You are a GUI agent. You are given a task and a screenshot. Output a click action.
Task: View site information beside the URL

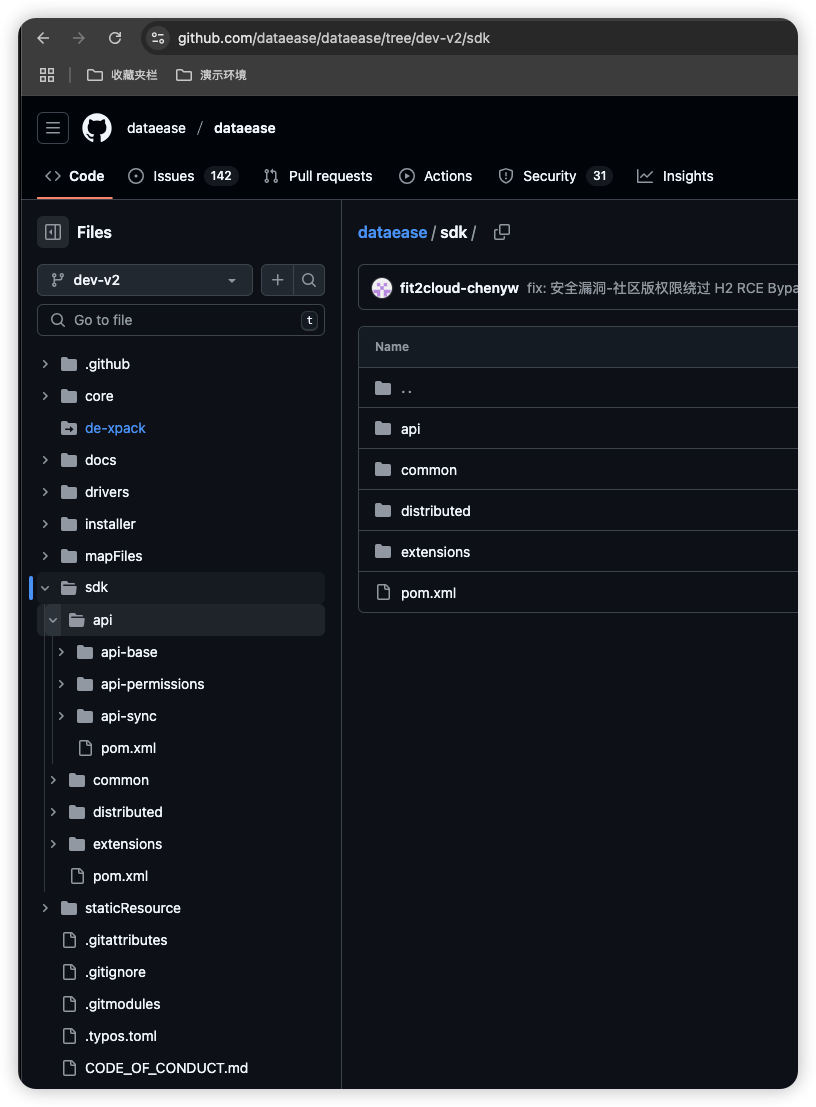pos(158,38)
